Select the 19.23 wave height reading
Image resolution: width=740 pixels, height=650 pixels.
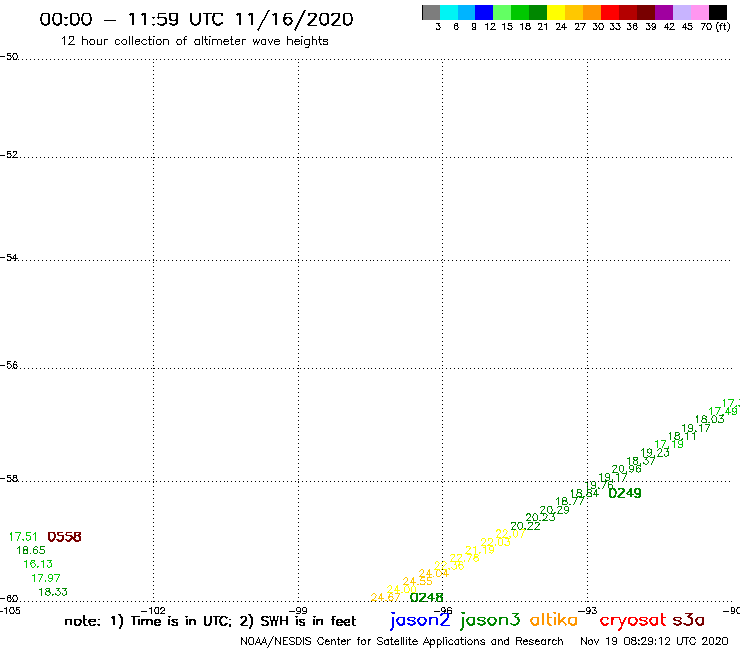(x=655, y=453)
